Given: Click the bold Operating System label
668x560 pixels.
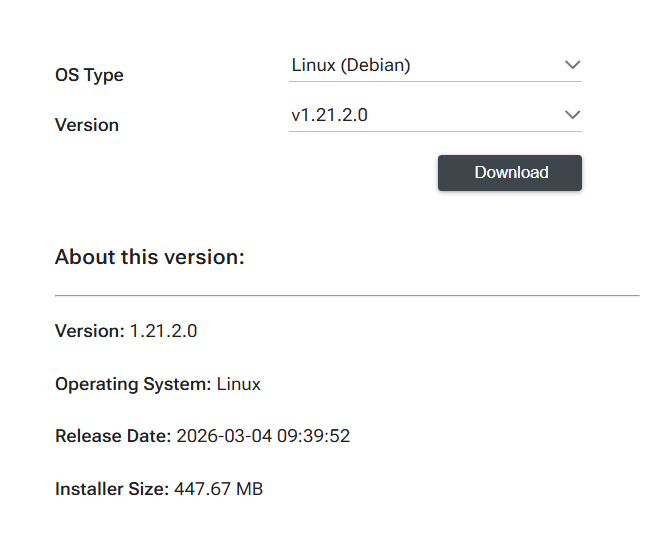Looking at the screenshot, I should (133, 384).
